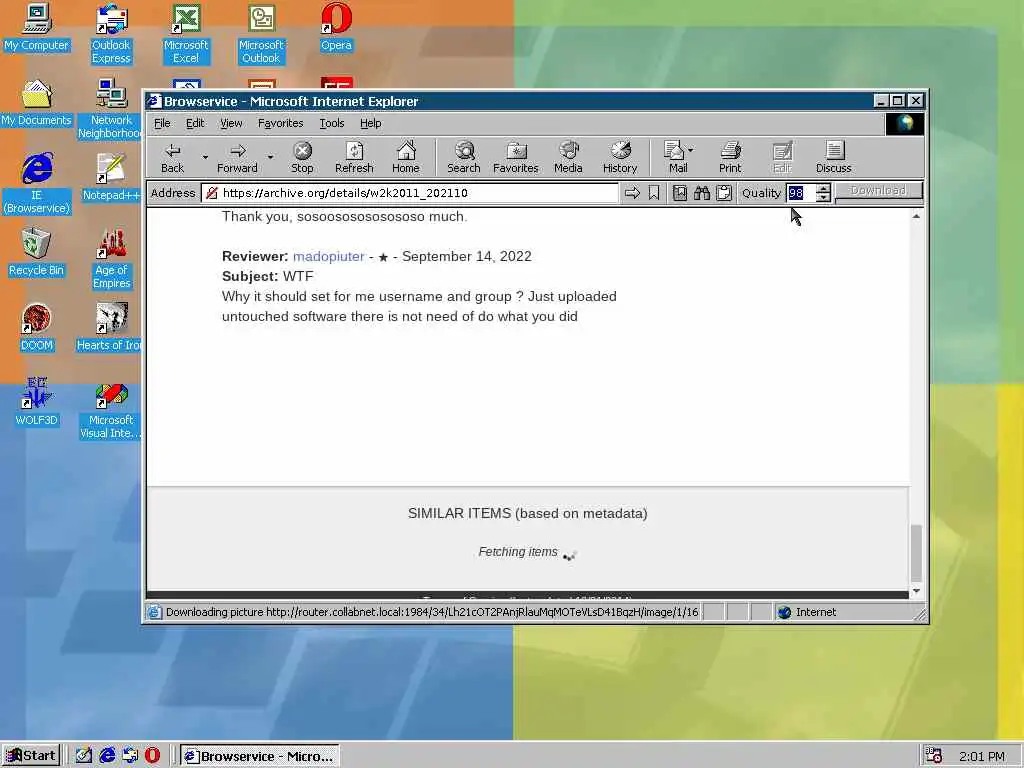Stop the page loading

point(302,158)
